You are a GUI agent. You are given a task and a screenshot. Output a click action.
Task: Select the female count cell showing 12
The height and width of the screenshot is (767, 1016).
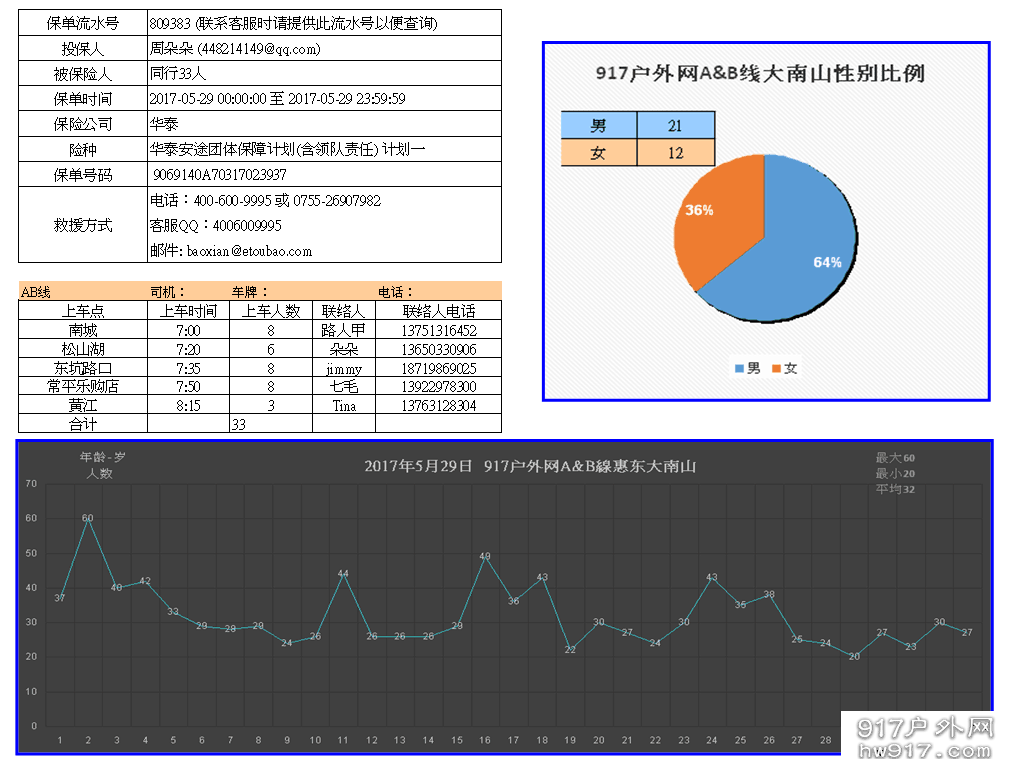[675, 153]
